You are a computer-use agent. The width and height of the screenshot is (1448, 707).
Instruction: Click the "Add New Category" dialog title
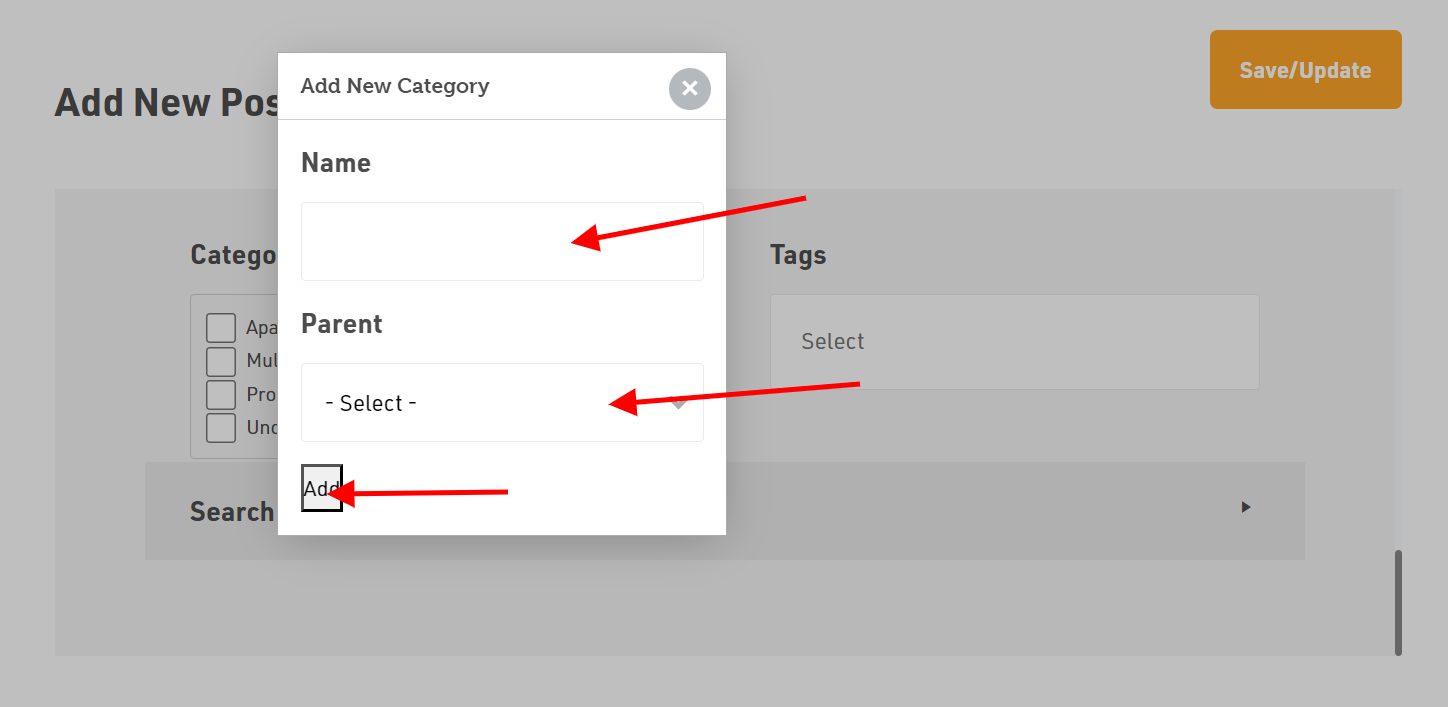(x=395, y=86)
